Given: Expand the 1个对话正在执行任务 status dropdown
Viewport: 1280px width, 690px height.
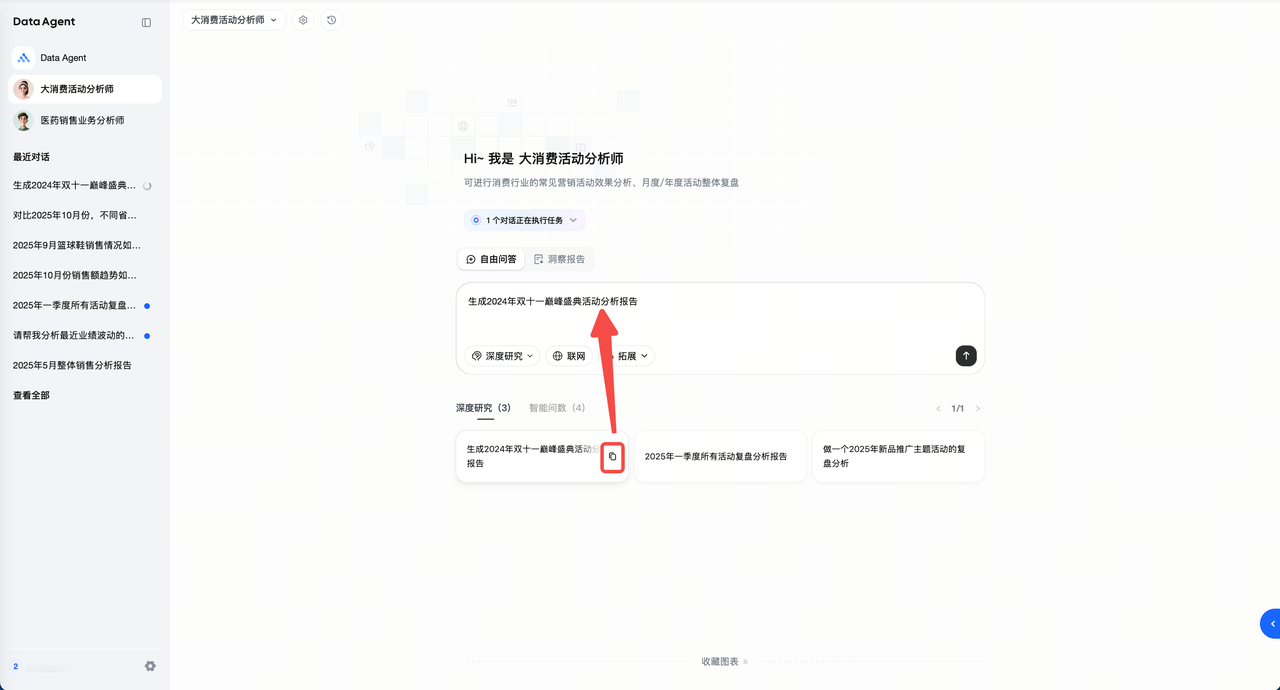Looking at the screenshot, I should (x=524, y=220).
